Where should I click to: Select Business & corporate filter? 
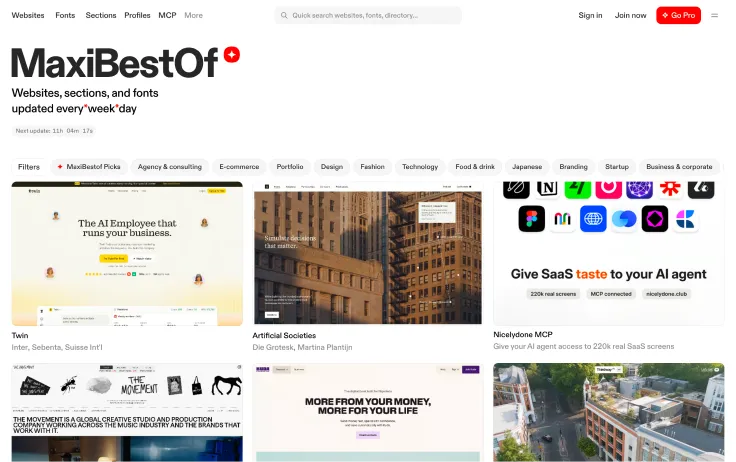(x=679, y=167)
